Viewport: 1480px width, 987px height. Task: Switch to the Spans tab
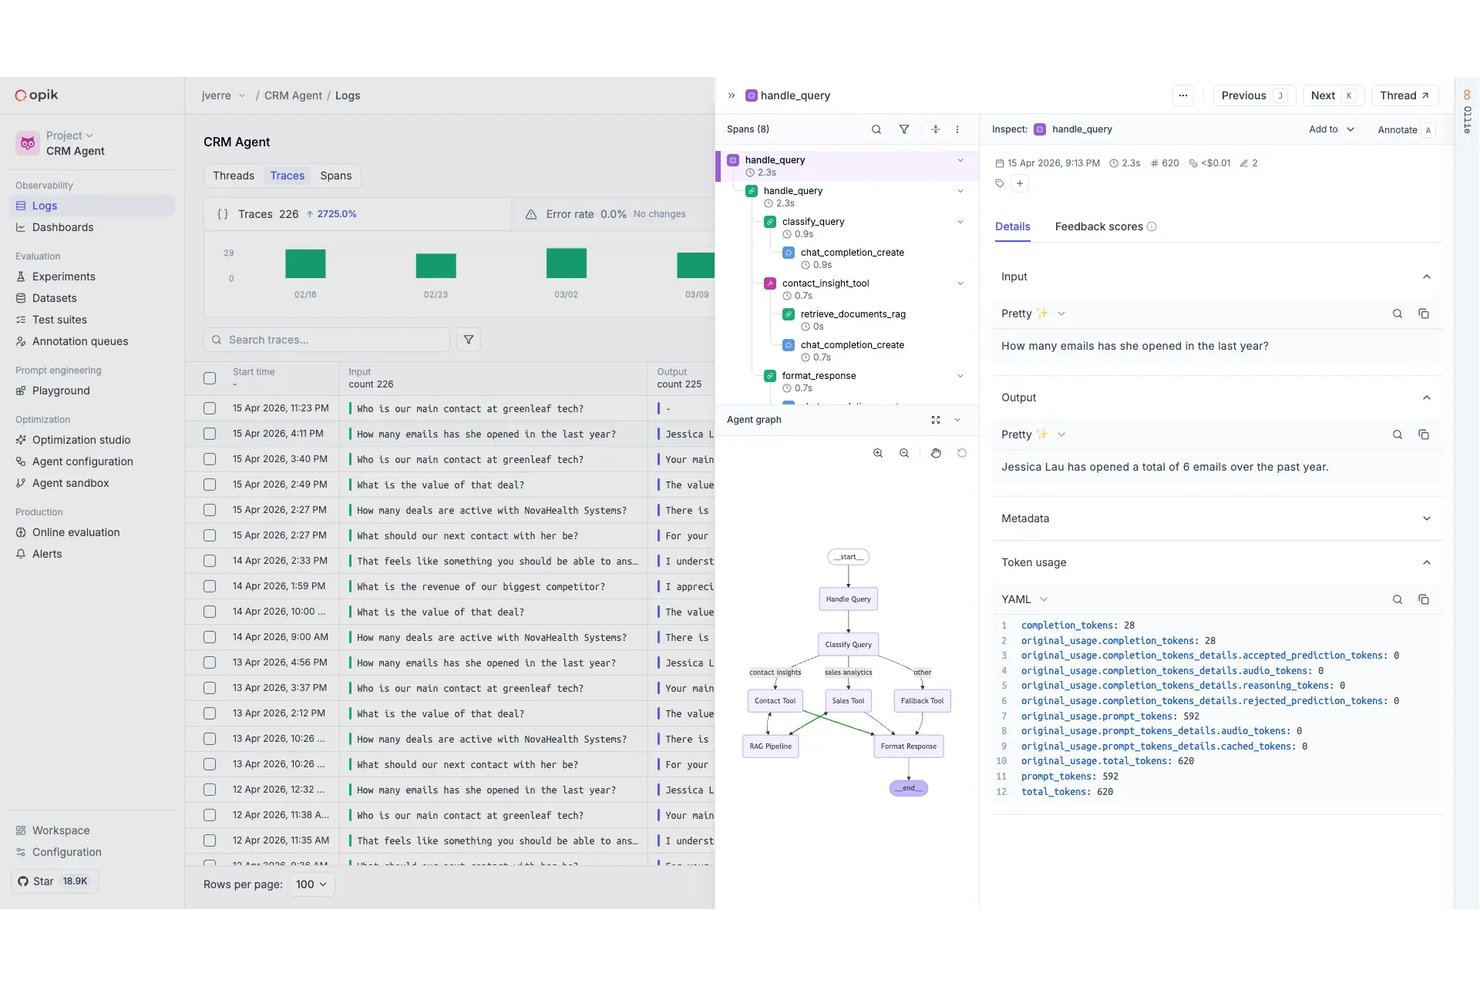click(x=336, y=176)
